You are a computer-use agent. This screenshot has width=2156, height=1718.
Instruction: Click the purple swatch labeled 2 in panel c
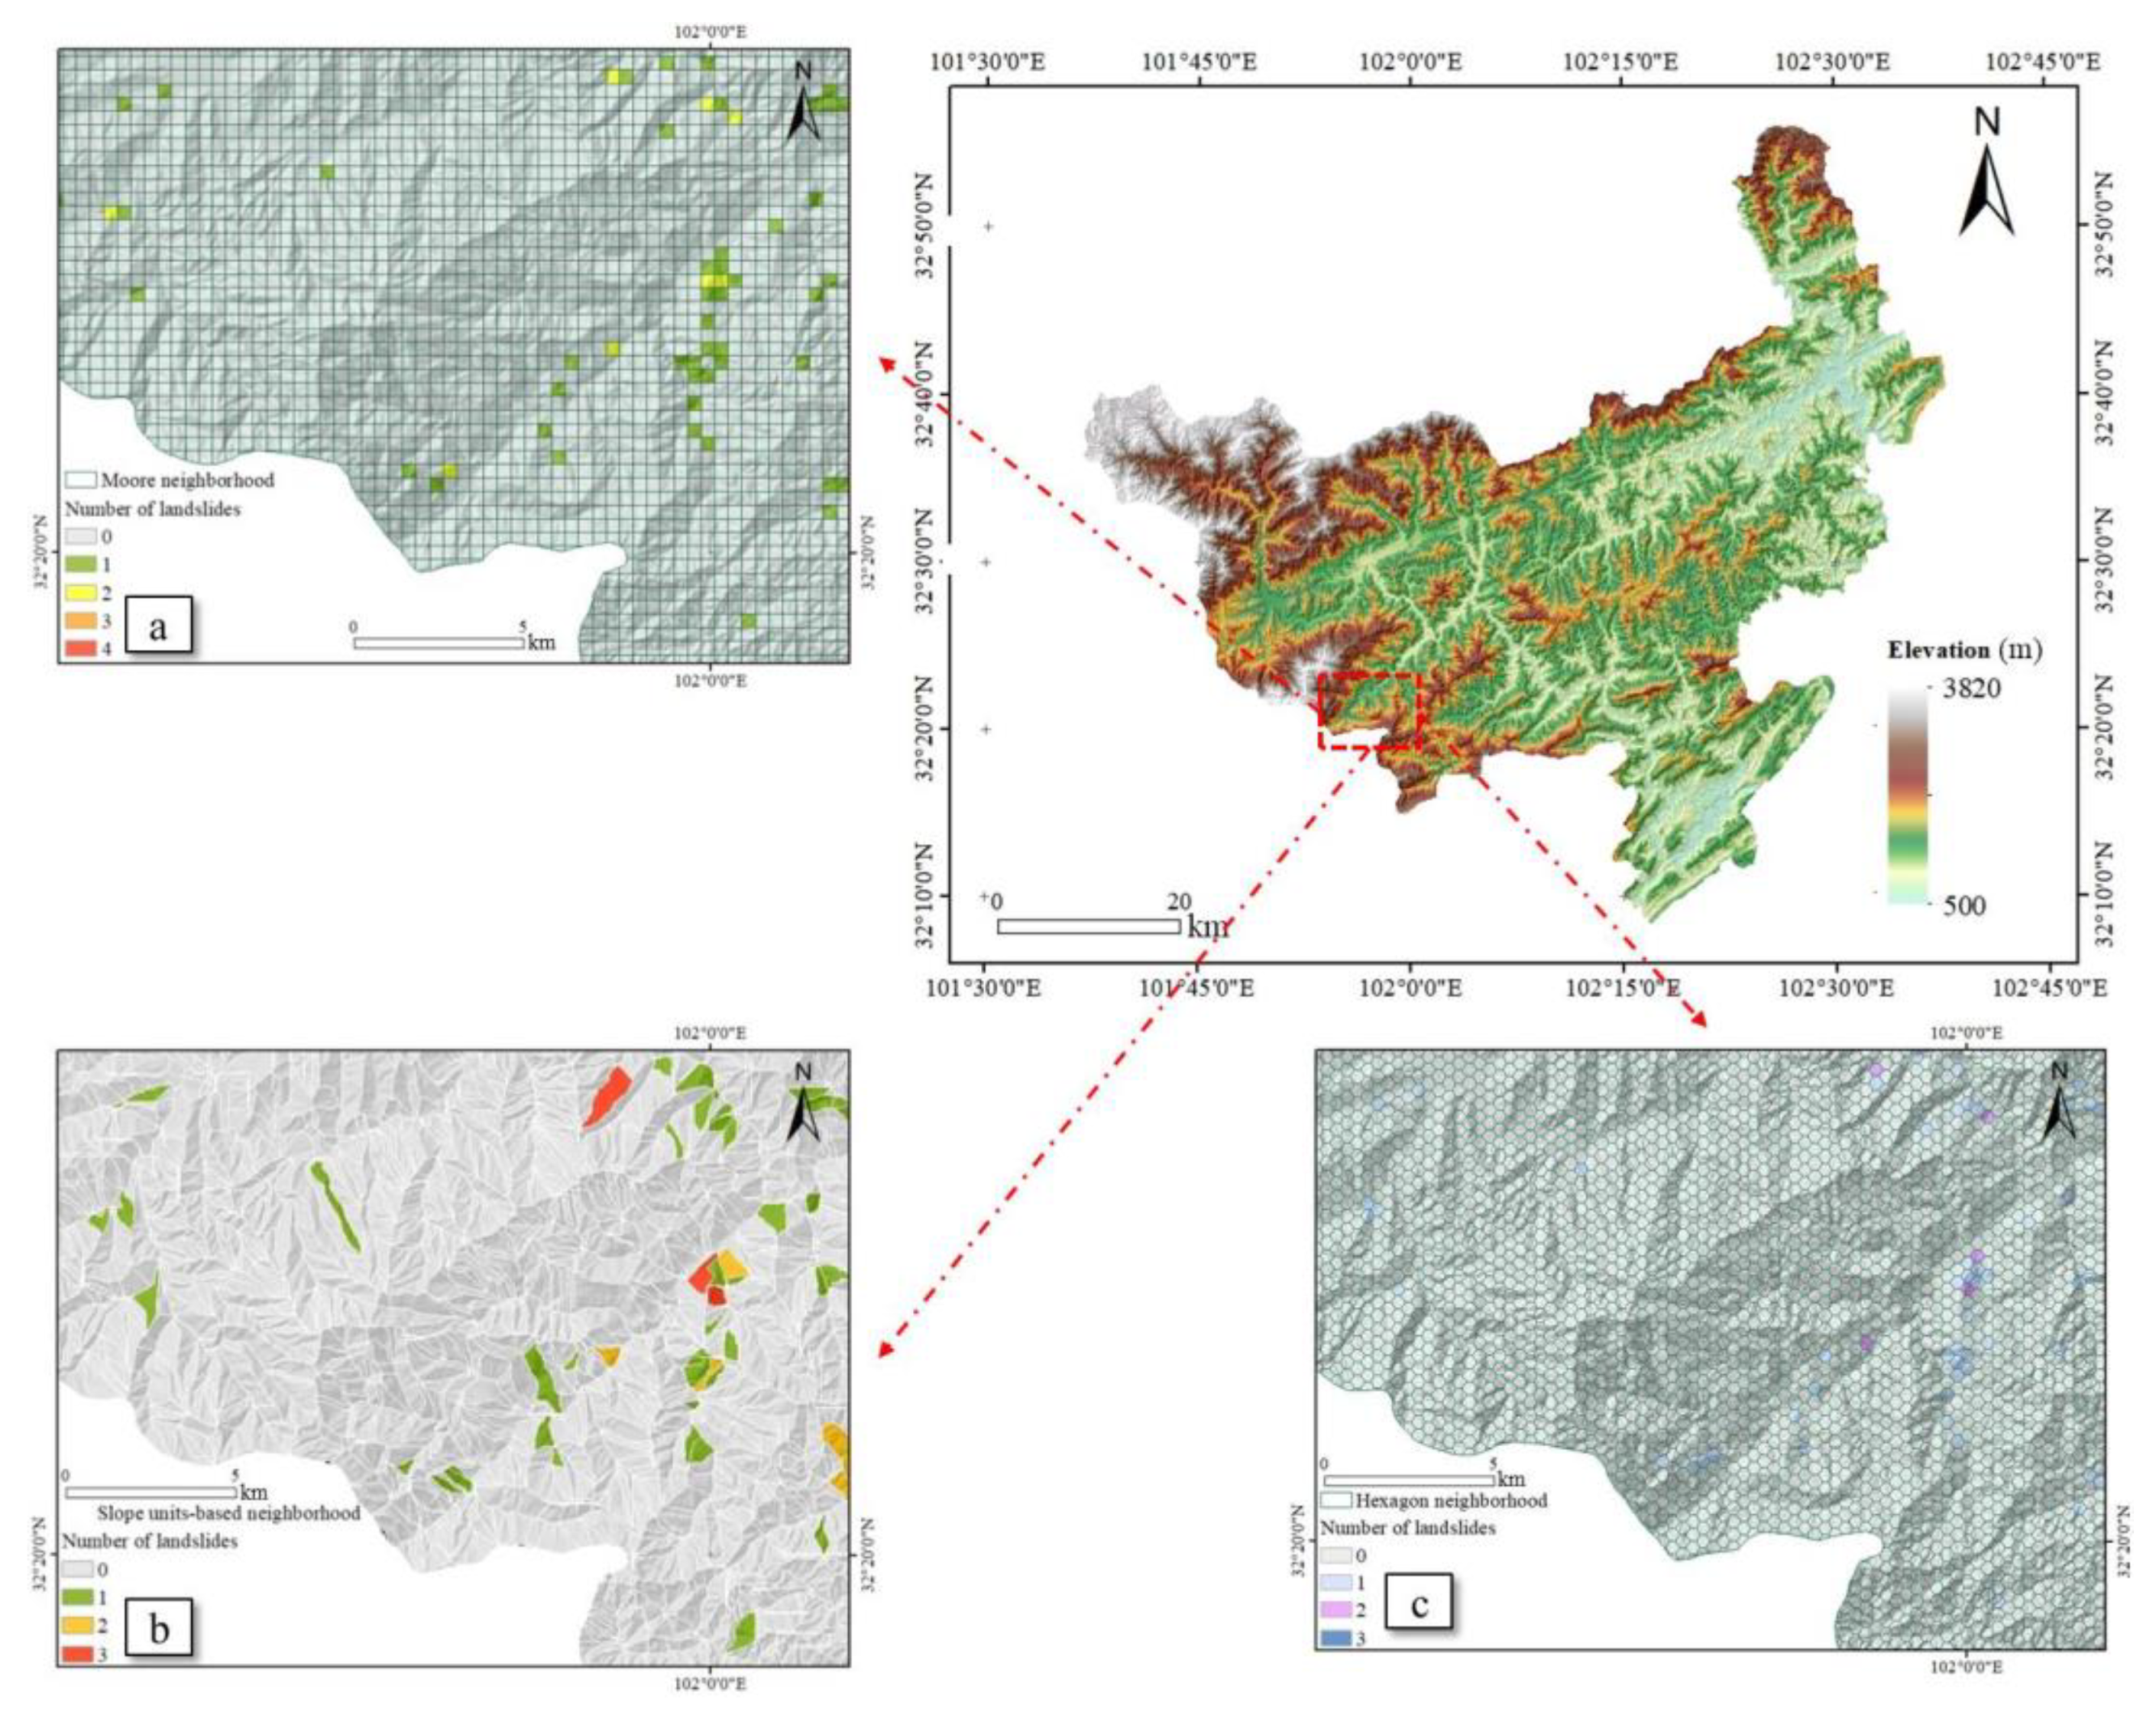pos(1335,1610)
